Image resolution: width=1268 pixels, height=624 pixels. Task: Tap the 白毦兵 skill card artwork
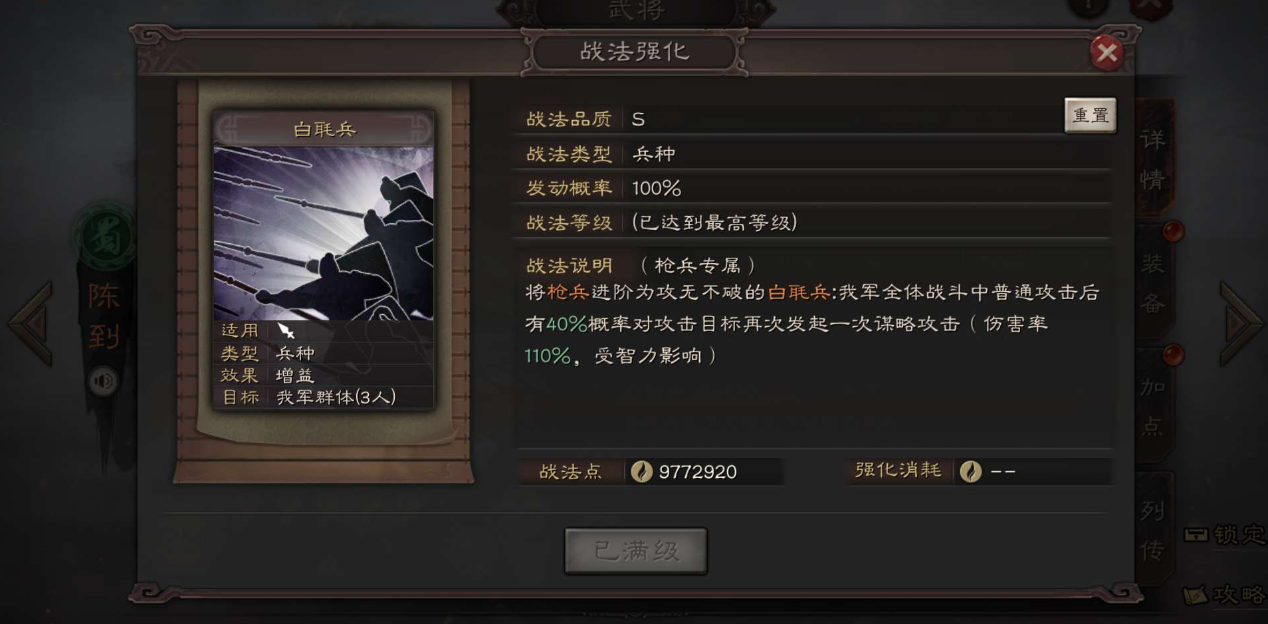click(324, 233)
